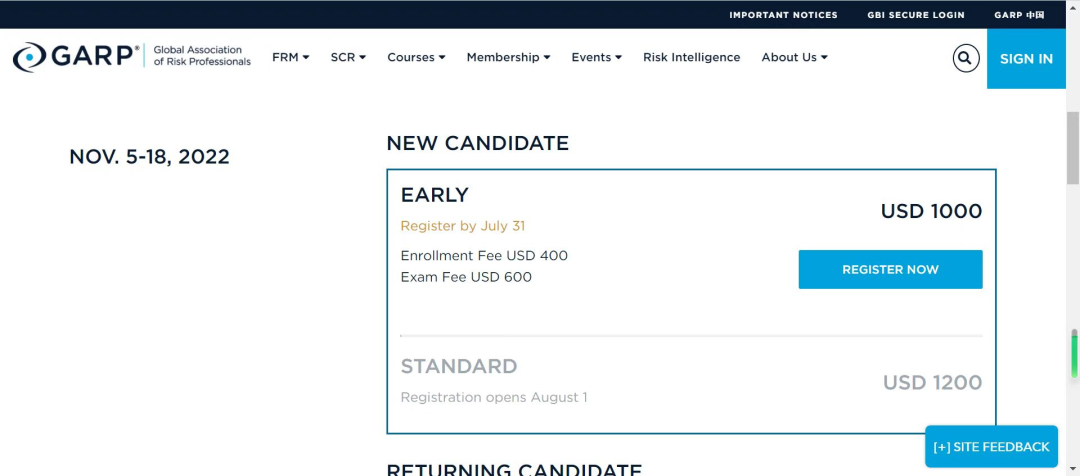This screenshot has height=476, width=1080.
Task: Click the GARP logo
Action: coord(76,57)
